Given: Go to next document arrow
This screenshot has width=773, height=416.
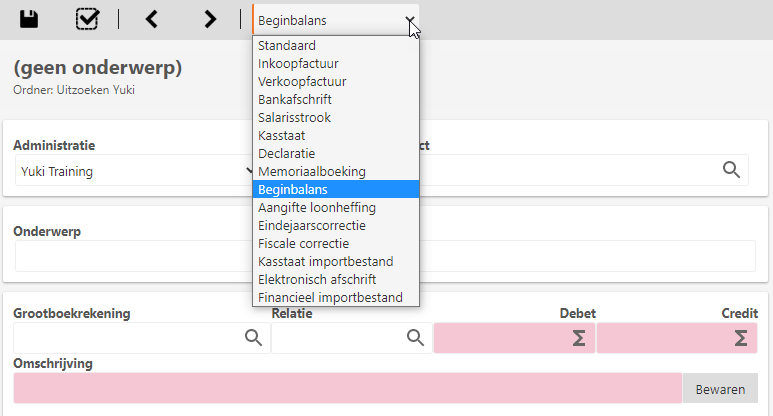Looking at the screenshot, I should coord(210,18).
